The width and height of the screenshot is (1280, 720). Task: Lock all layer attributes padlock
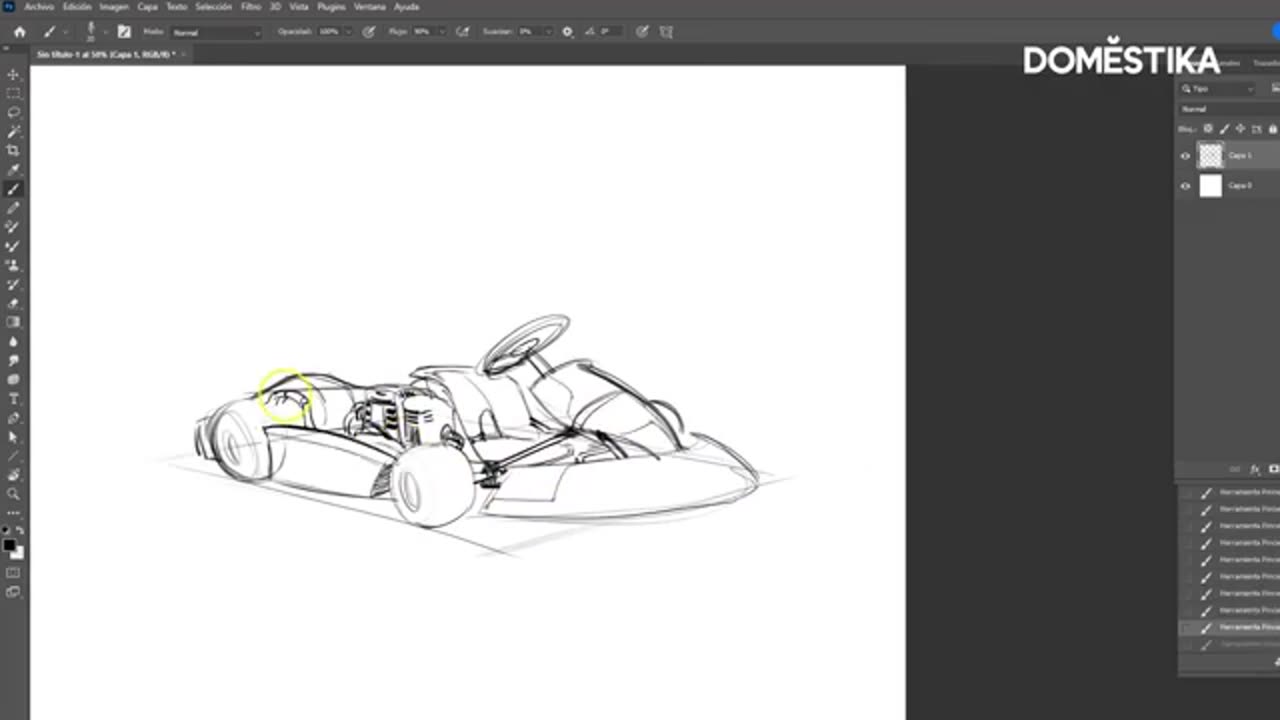click(1272, 129)
